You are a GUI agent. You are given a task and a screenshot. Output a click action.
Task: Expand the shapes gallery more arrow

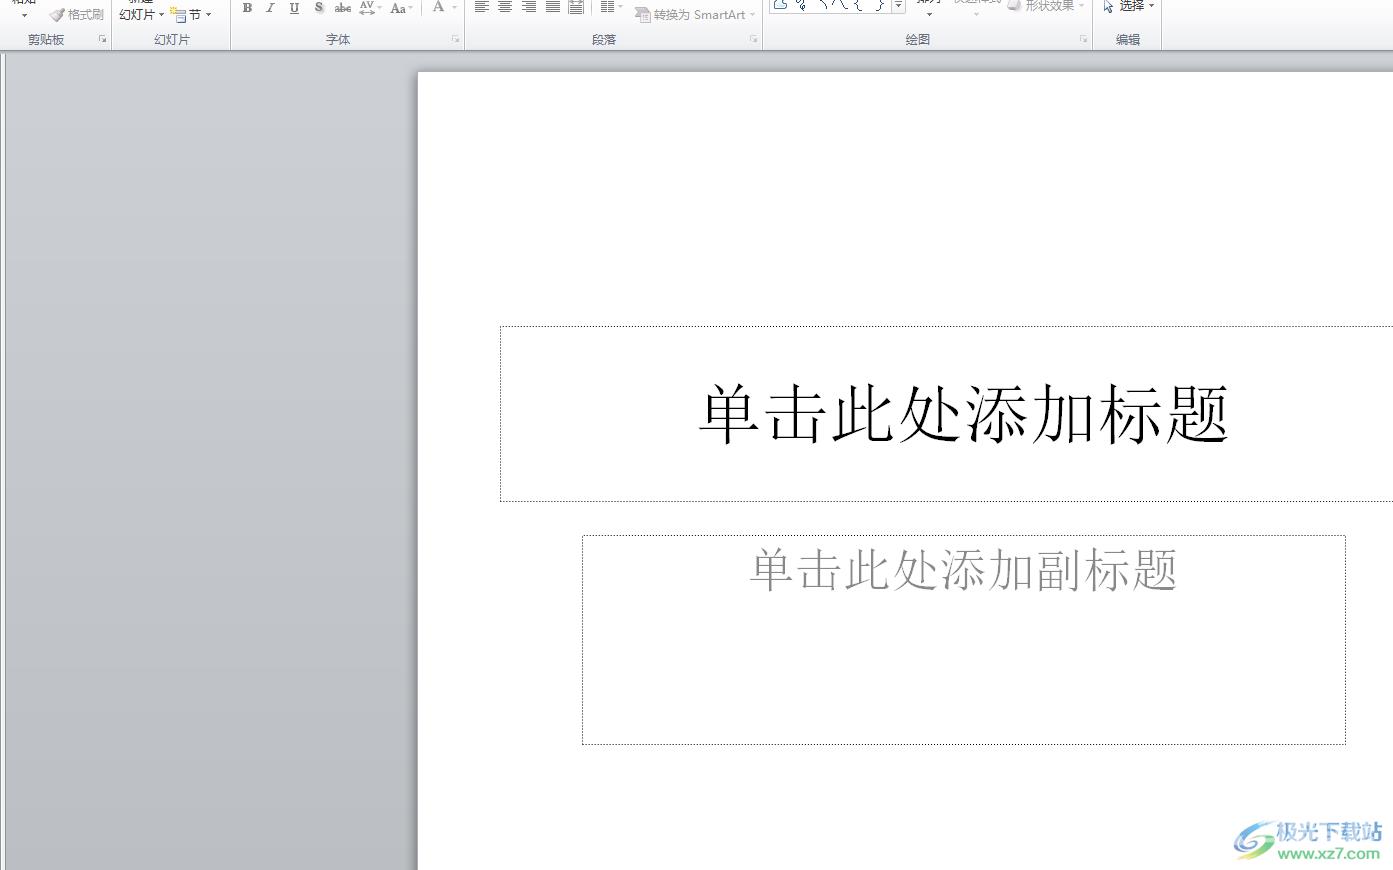(x=898, y=6)
